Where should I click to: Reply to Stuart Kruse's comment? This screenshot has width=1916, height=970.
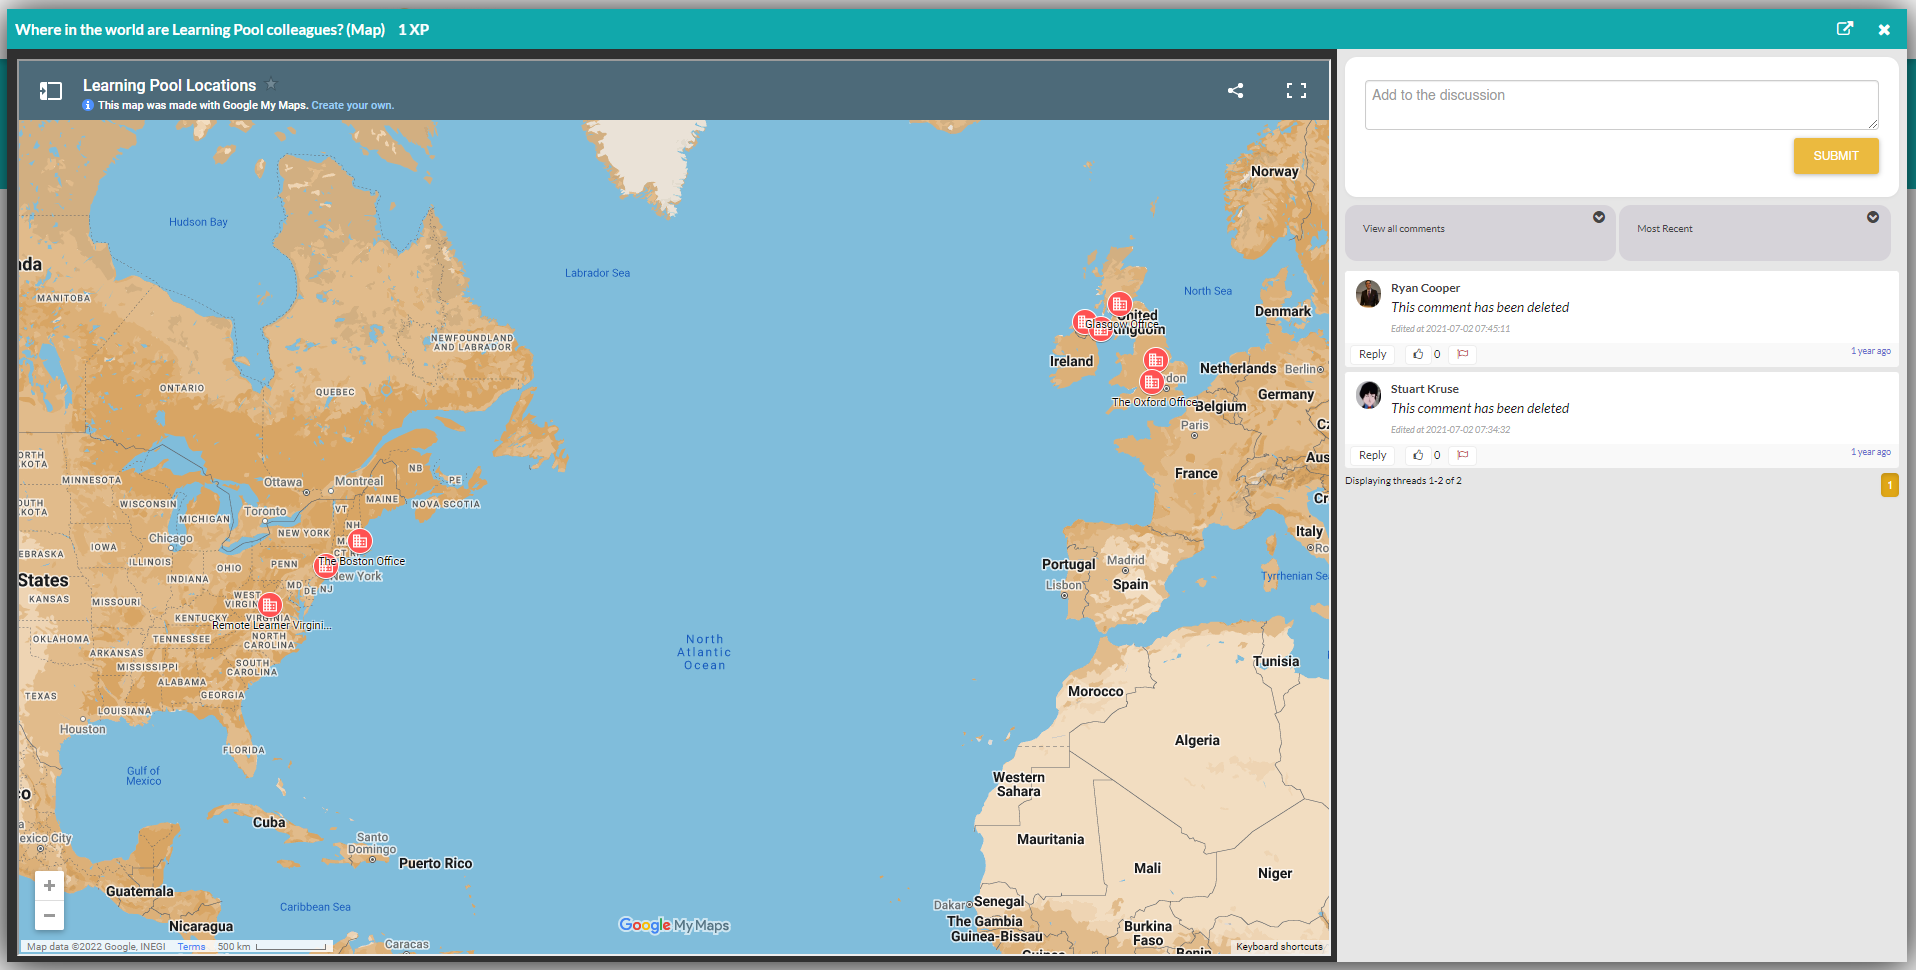(1372, 455)
